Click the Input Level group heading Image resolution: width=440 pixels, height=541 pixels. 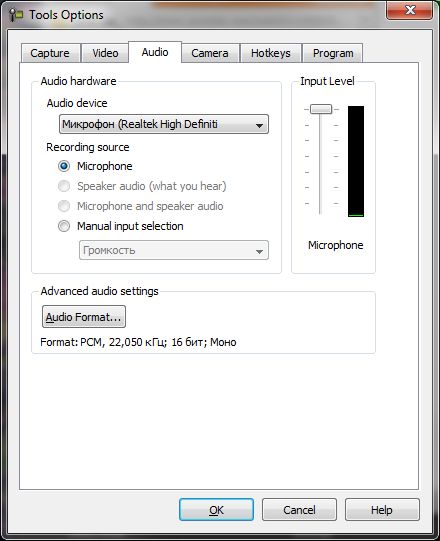pyautogui.click(x=327, y=81)
